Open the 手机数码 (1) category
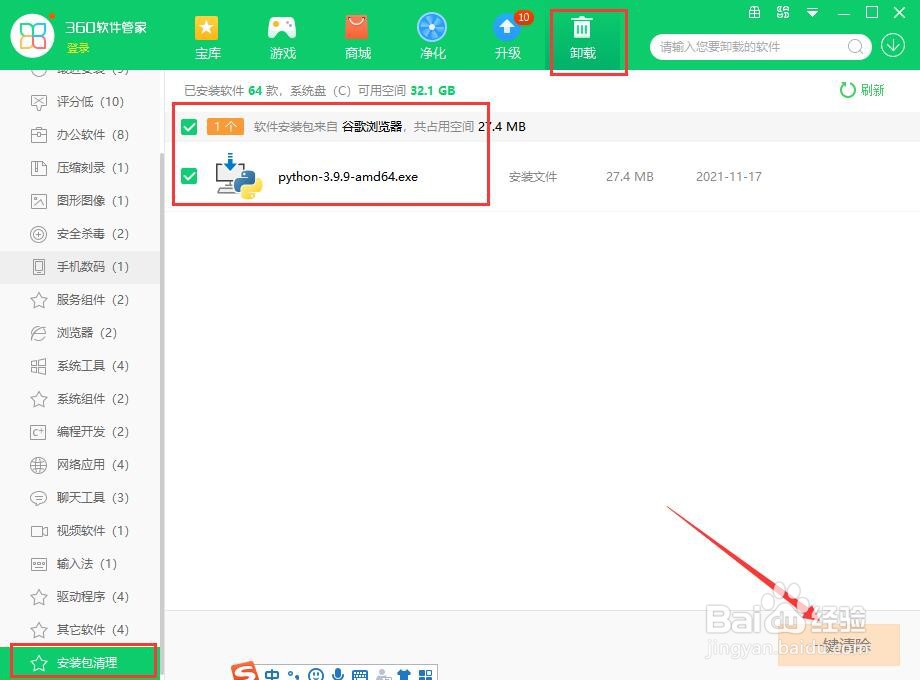The image size is (920, 680). point(80,267)
